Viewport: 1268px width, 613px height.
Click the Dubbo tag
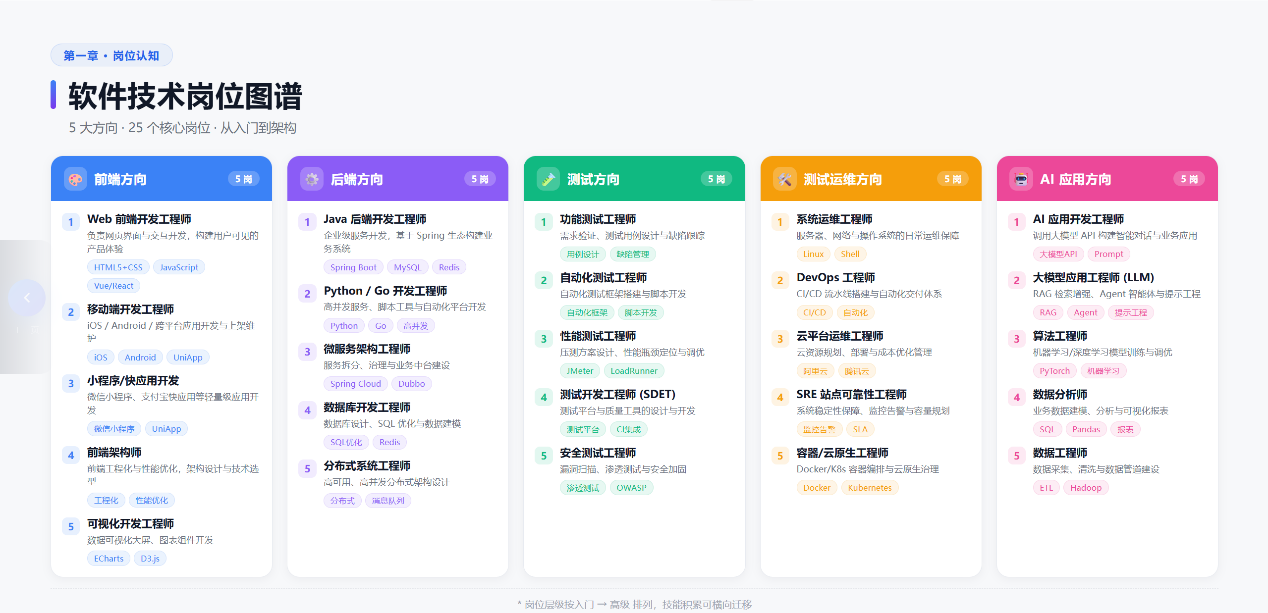point(412,383)
